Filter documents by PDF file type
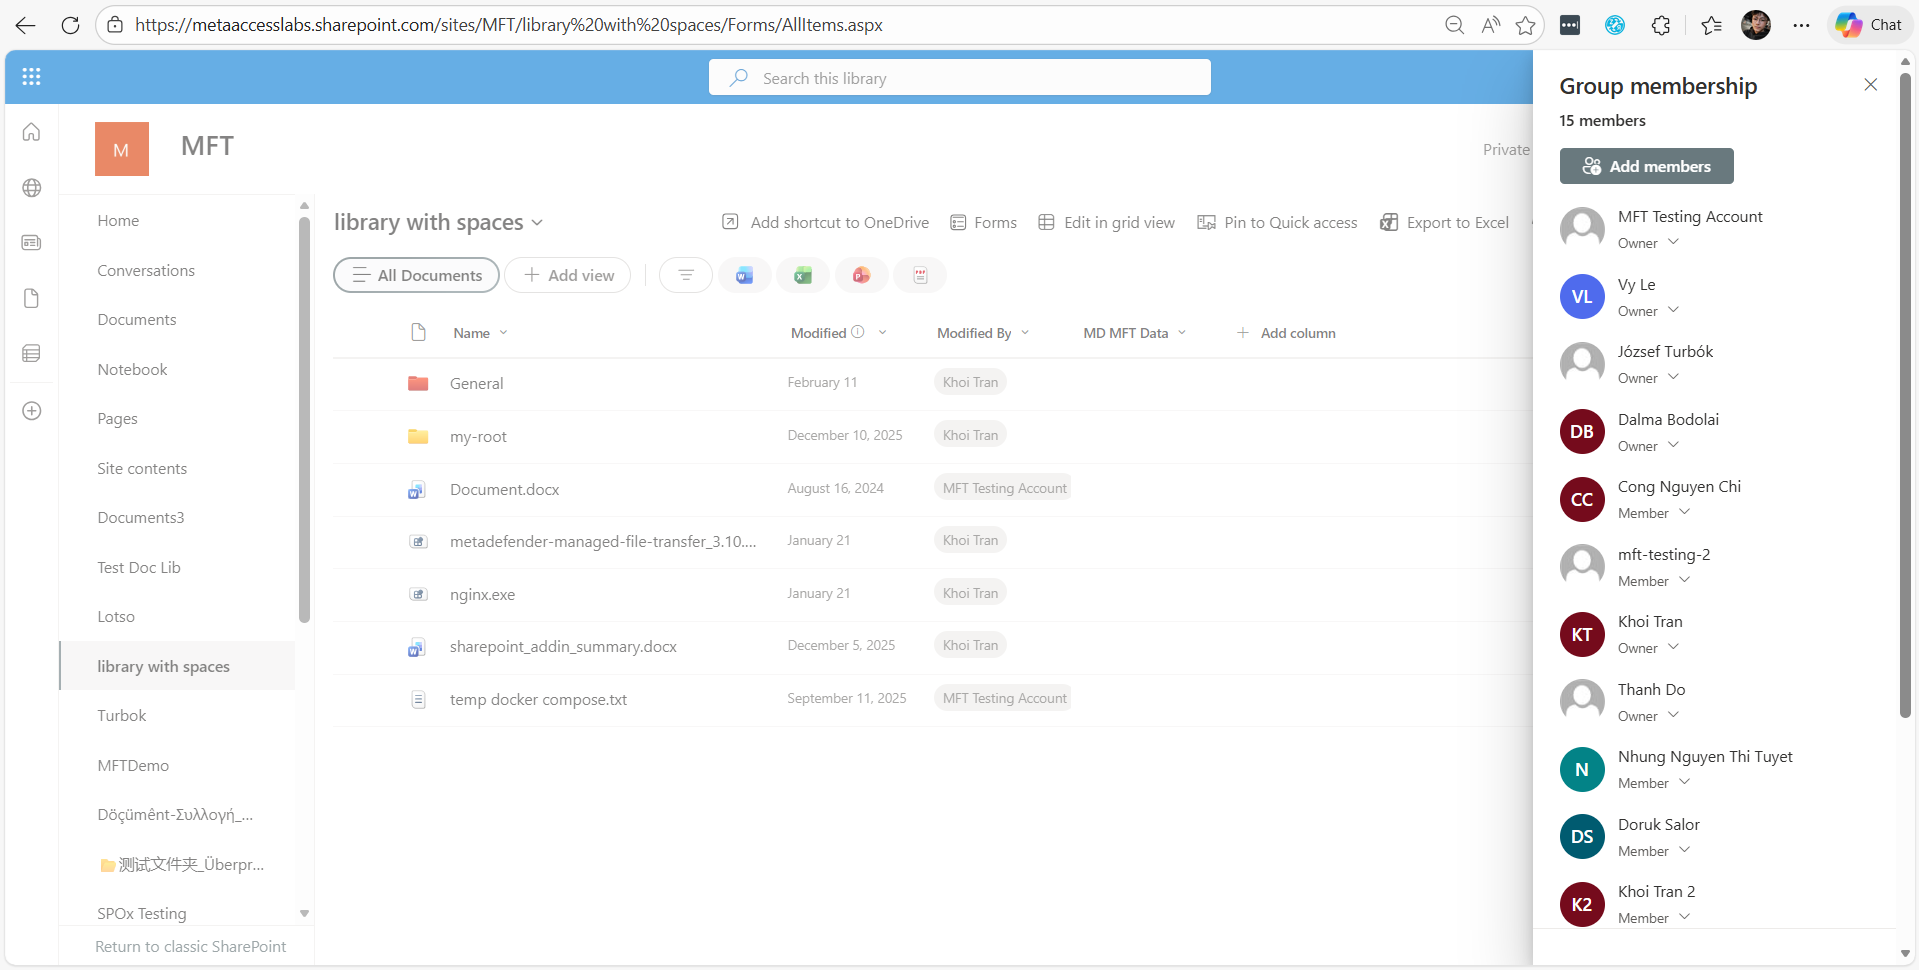Screen dimensions: 1919x970 pos(920,275)
